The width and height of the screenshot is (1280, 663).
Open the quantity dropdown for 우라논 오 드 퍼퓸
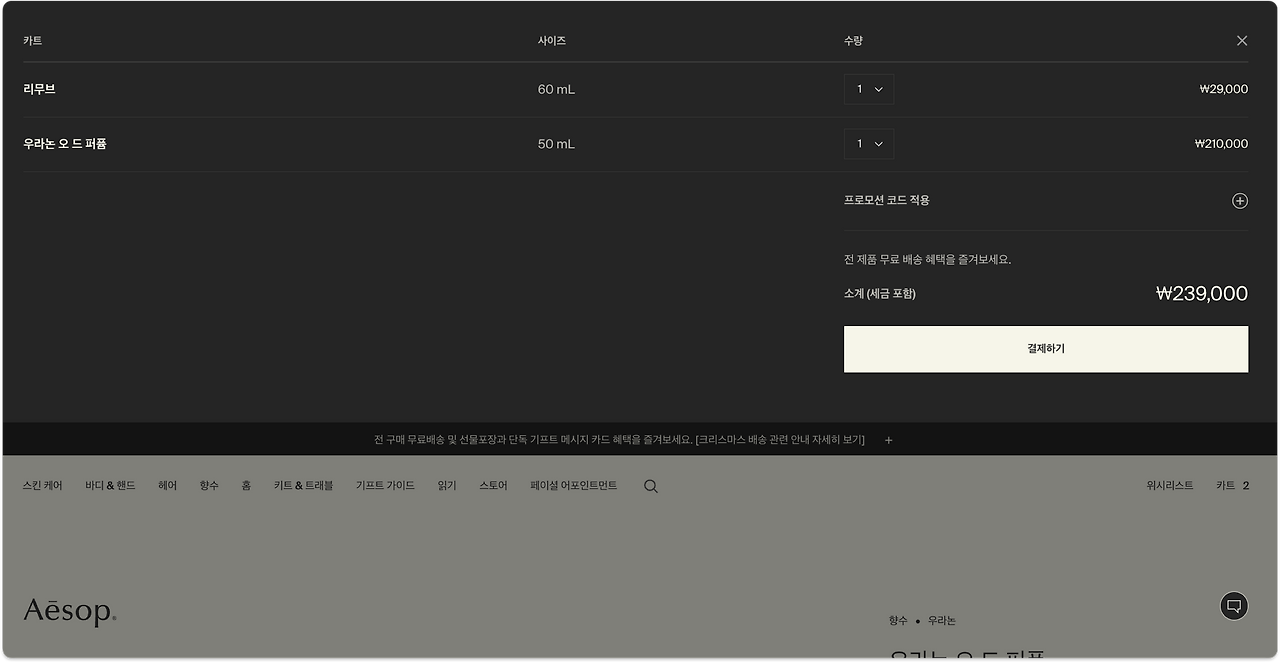pyautogui.click(x=869, y=143)
